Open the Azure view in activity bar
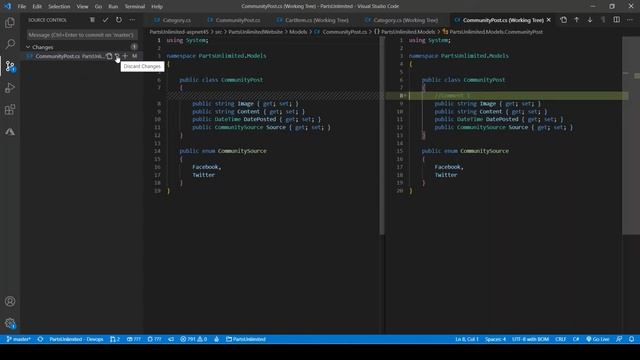640x360 pixels. pos(10,131)
